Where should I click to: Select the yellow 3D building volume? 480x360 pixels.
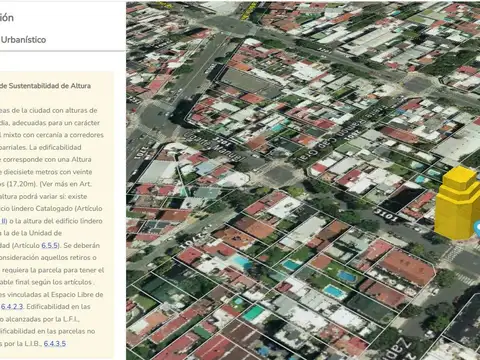(x=457, y=203)
